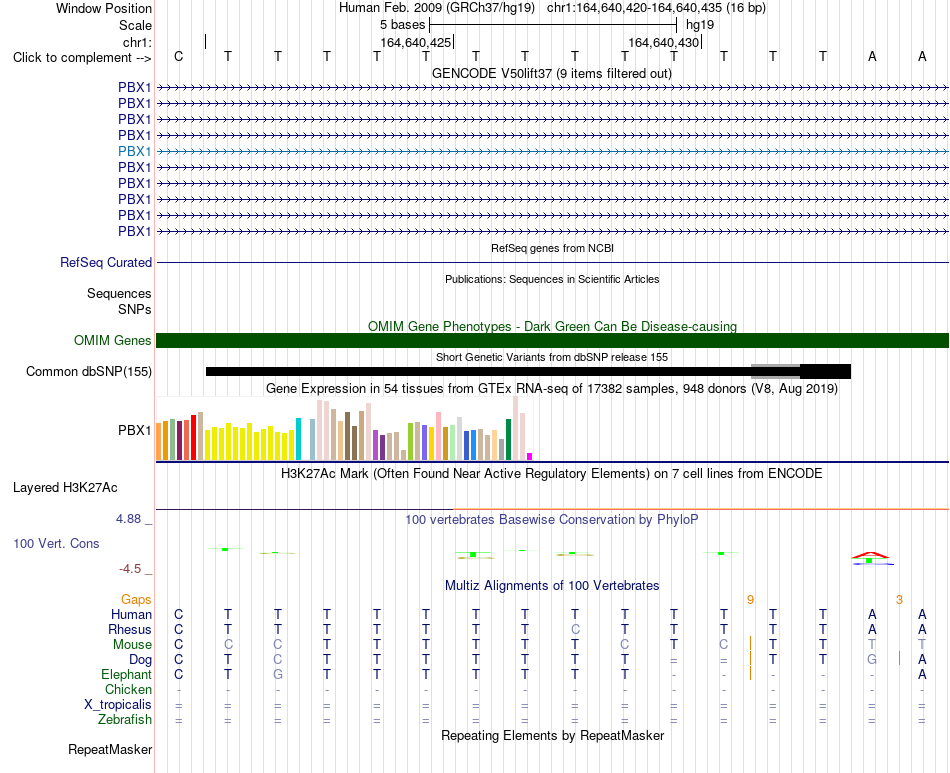Open the RefSeq Curated track label

pos(105,262)
